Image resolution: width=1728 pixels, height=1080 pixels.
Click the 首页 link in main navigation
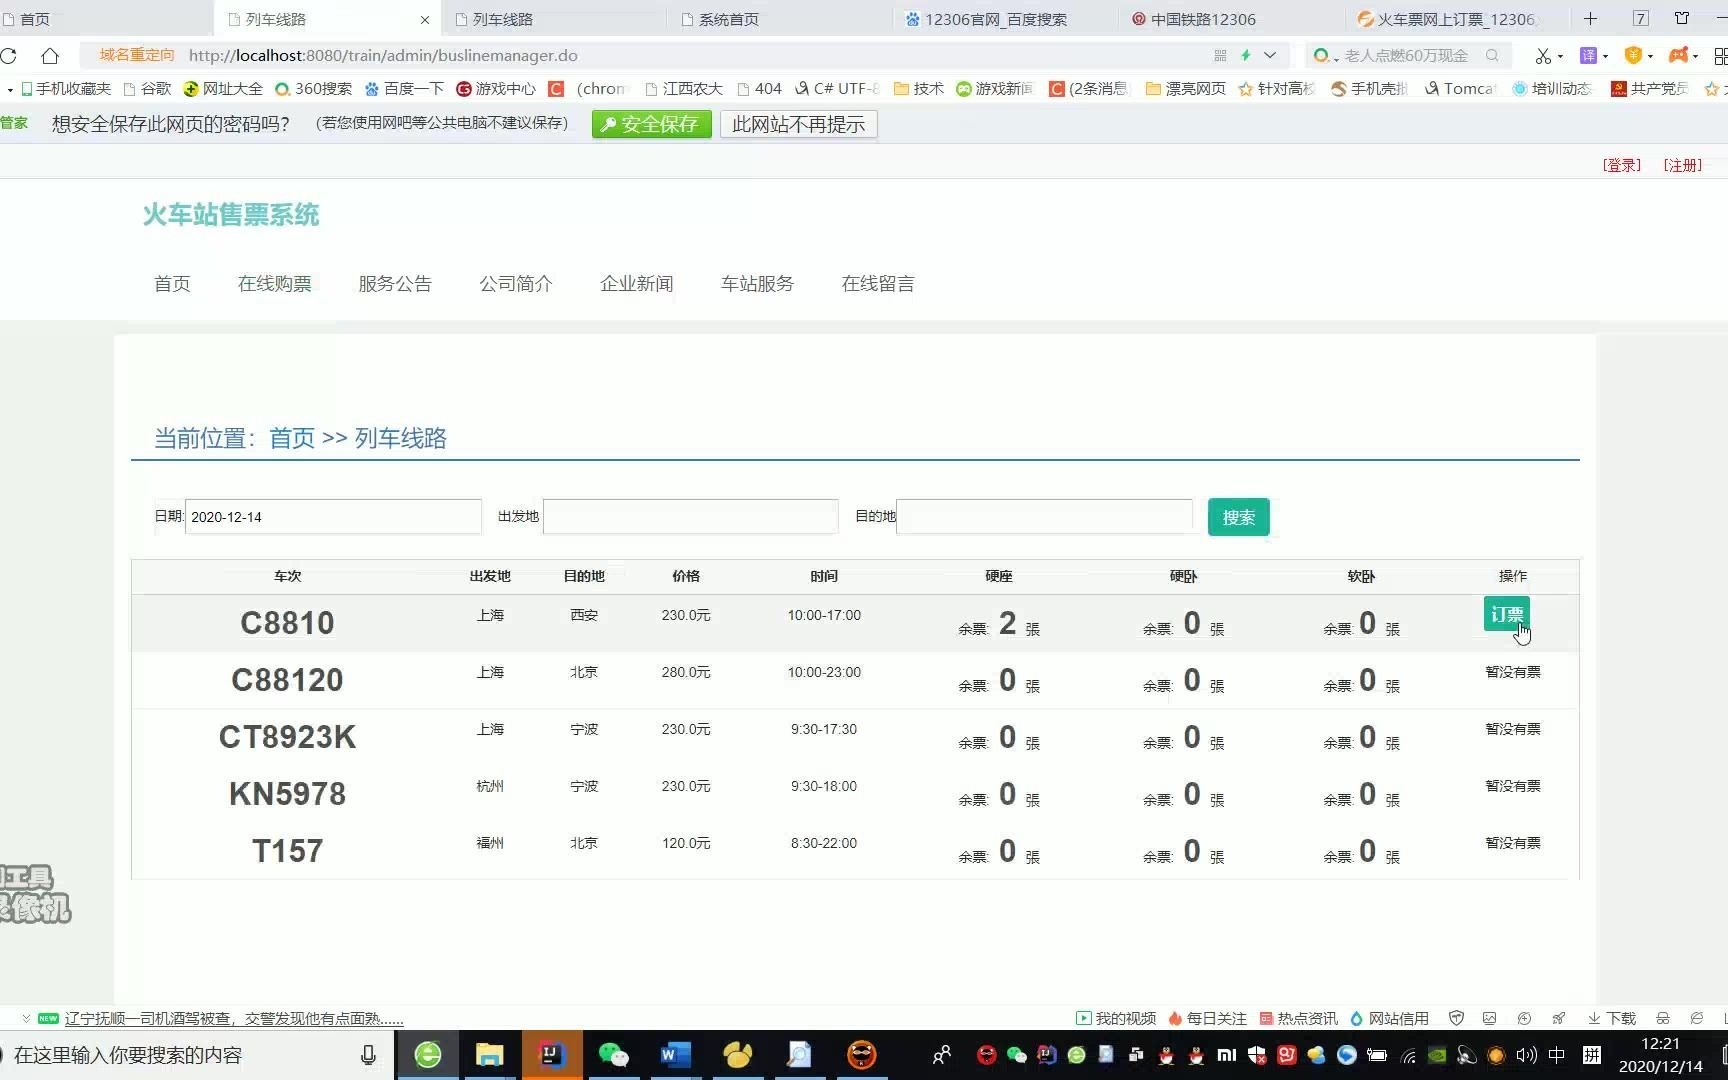coord(172,284)
